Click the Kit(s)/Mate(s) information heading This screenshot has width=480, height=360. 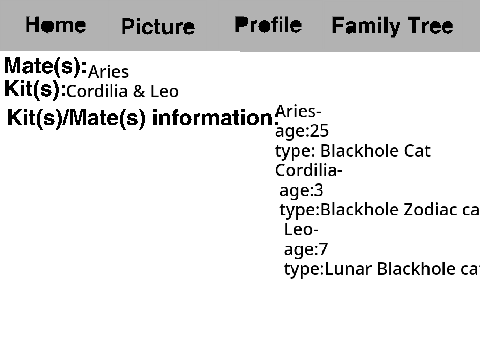(x=143, y=118)
